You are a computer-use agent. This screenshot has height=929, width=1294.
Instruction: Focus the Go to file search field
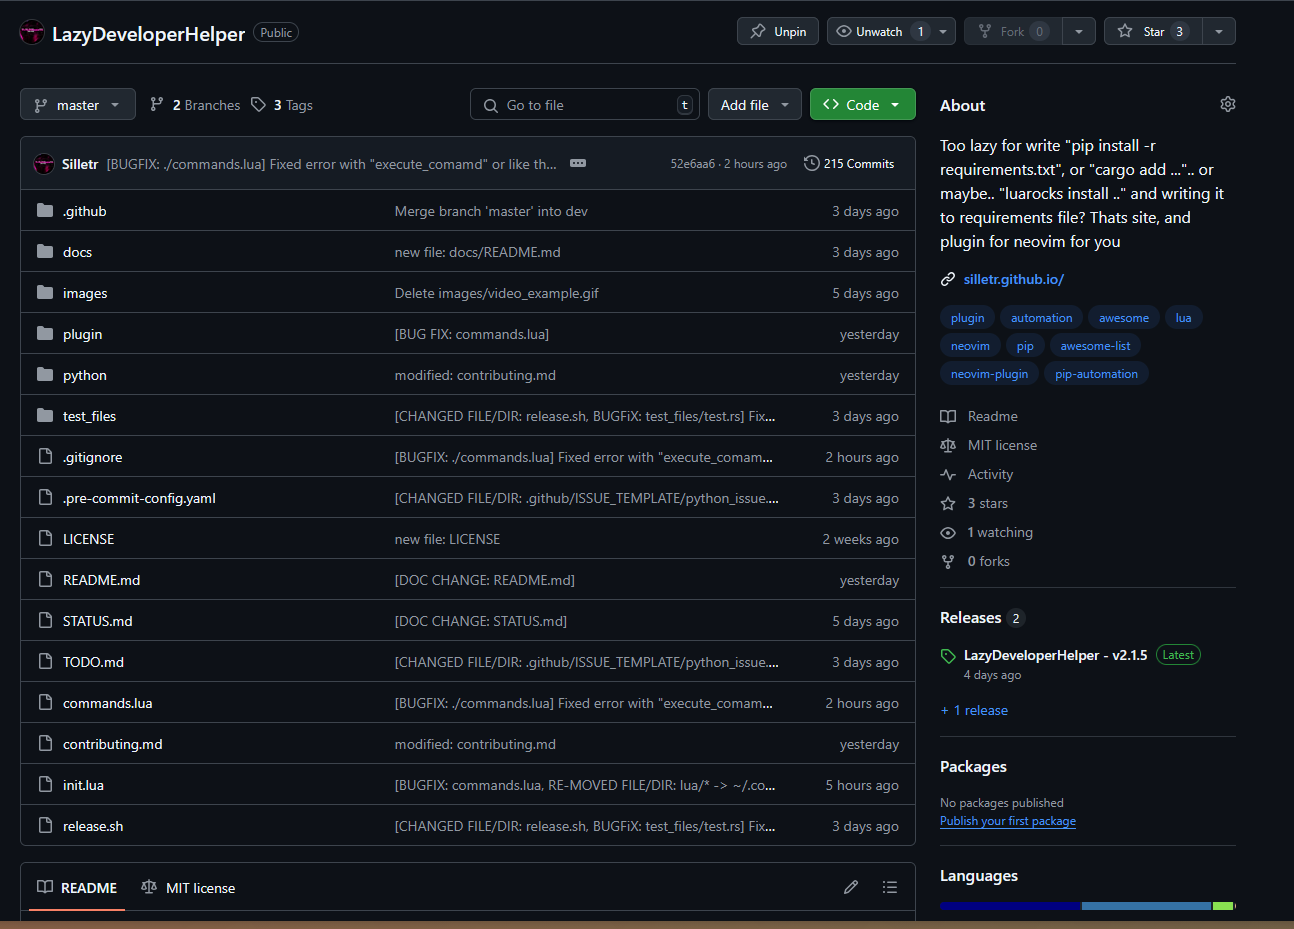[585, 104]
